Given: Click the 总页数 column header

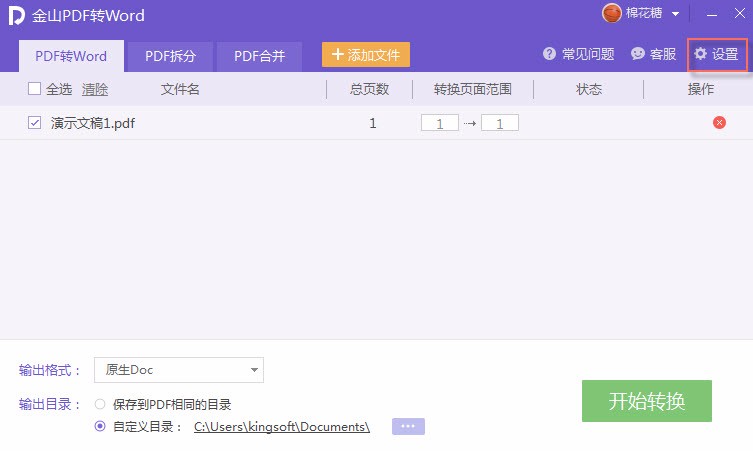Looking at the screenshot, I should tap(369, 89).
